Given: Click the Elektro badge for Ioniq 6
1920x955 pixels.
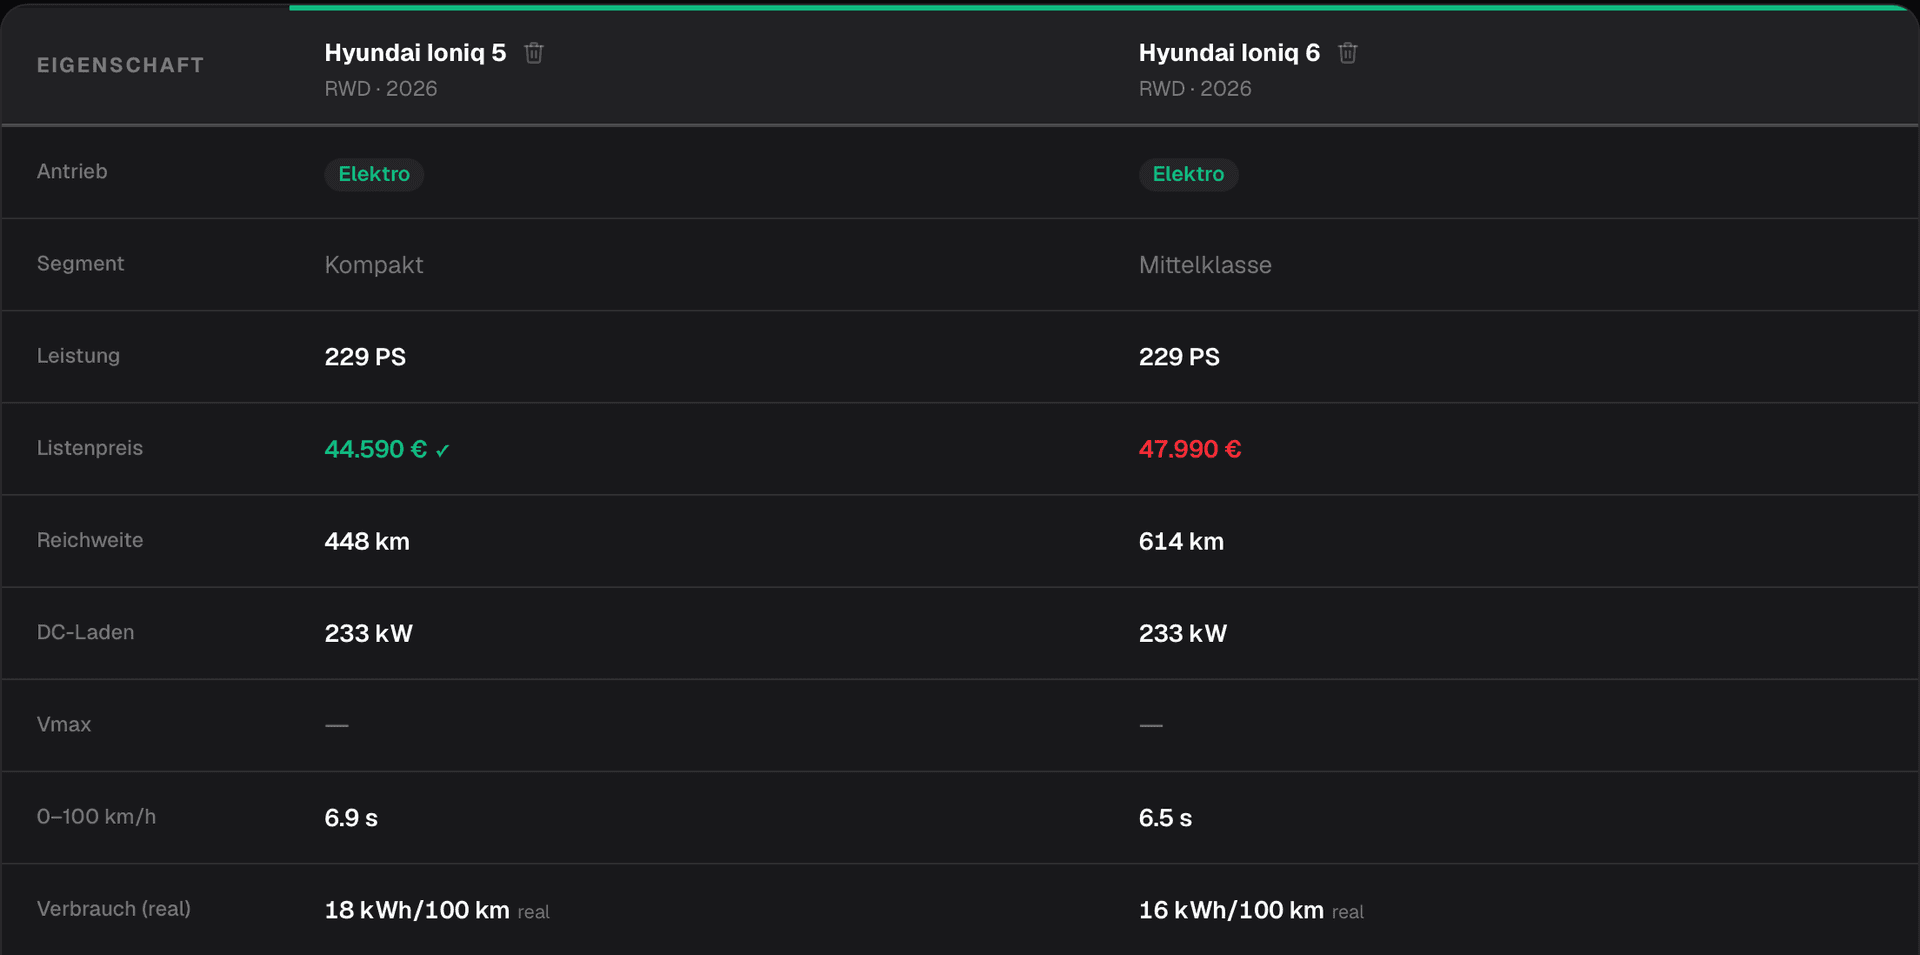Looking at the screenshot, I should [1188, 174].
